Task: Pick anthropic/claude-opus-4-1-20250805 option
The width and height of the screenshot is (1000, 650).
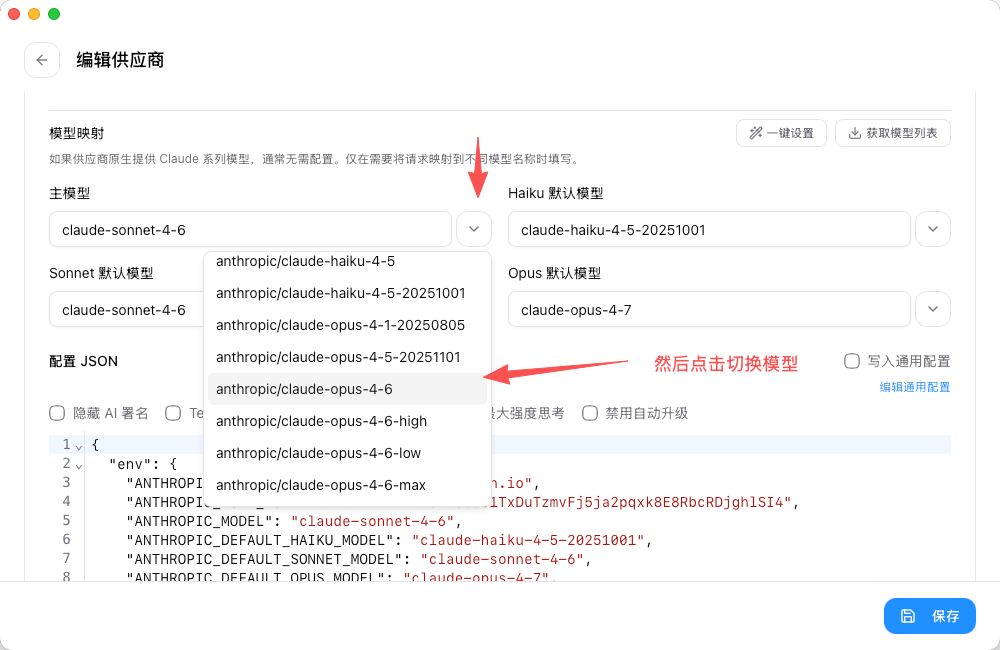Action: [x=348, y=325]
